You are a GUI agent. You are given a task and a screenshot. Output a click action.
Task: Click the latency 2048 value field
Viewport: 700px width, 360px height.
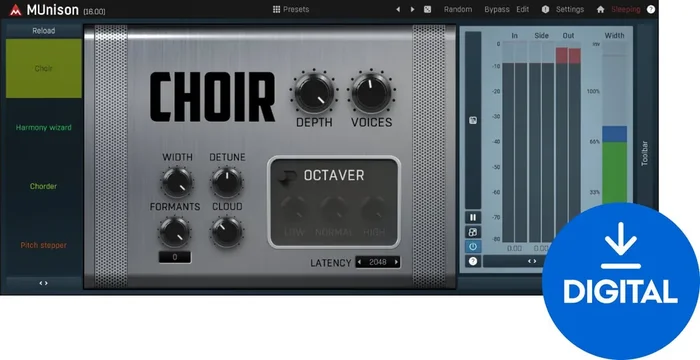click(x=378, y=262)
